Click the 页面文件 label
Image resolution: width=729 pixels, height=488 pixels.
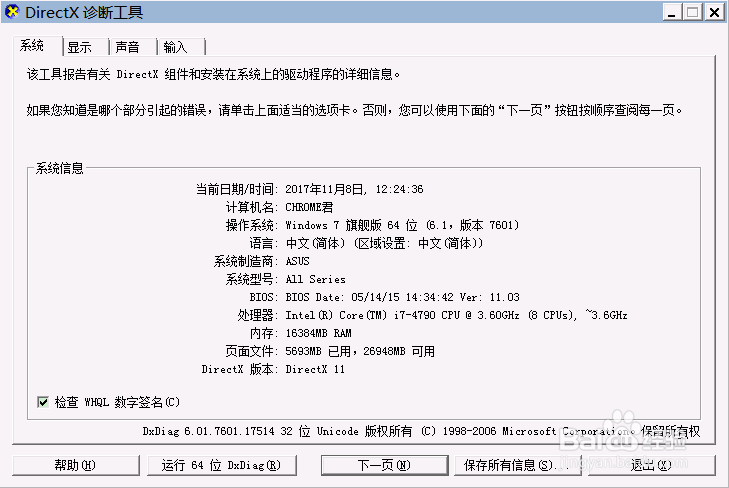coord(250,351)
